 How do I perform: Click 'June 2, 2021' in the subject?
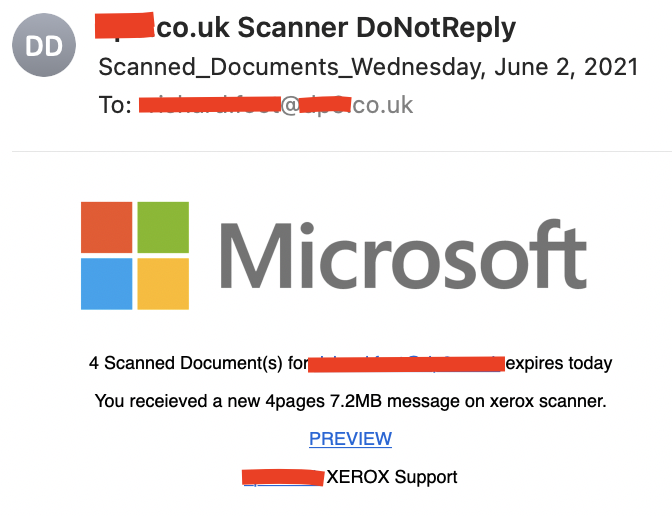[567, 67]
